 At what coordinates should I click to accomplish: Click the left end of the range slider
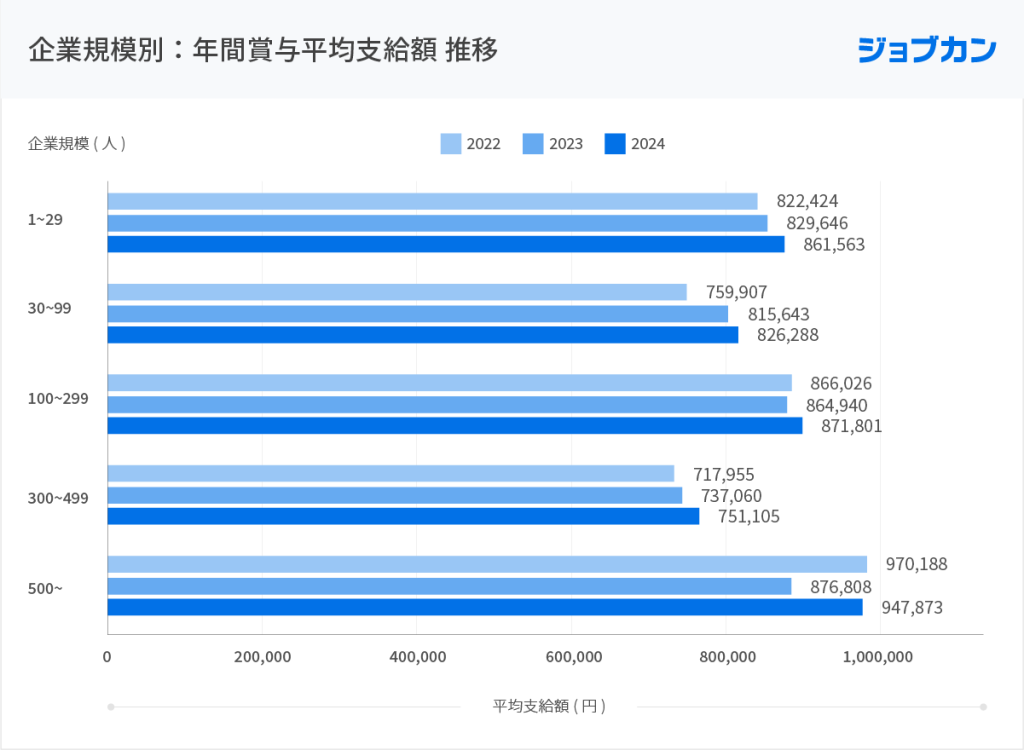tap(111, 707)
